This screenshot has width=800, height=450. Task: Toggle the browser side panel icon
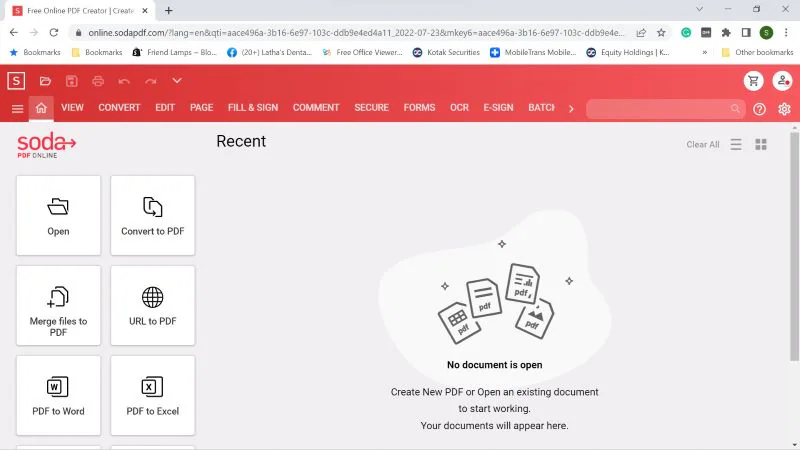pos(746,33)
